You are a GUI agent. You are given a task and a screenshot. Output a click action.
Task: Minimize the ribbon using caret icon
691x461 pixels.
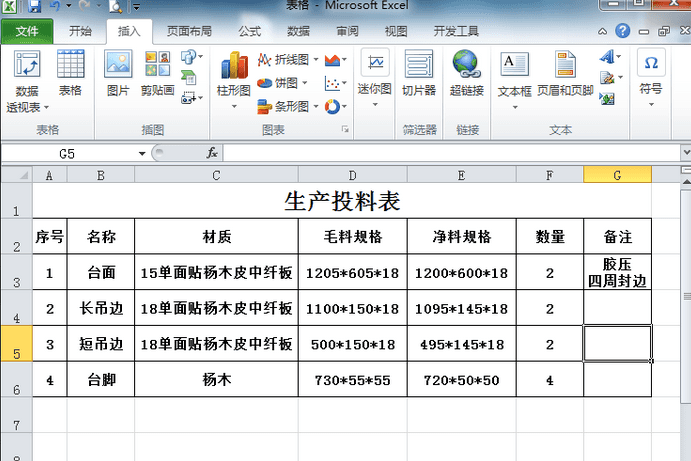(x=602, y=31)
